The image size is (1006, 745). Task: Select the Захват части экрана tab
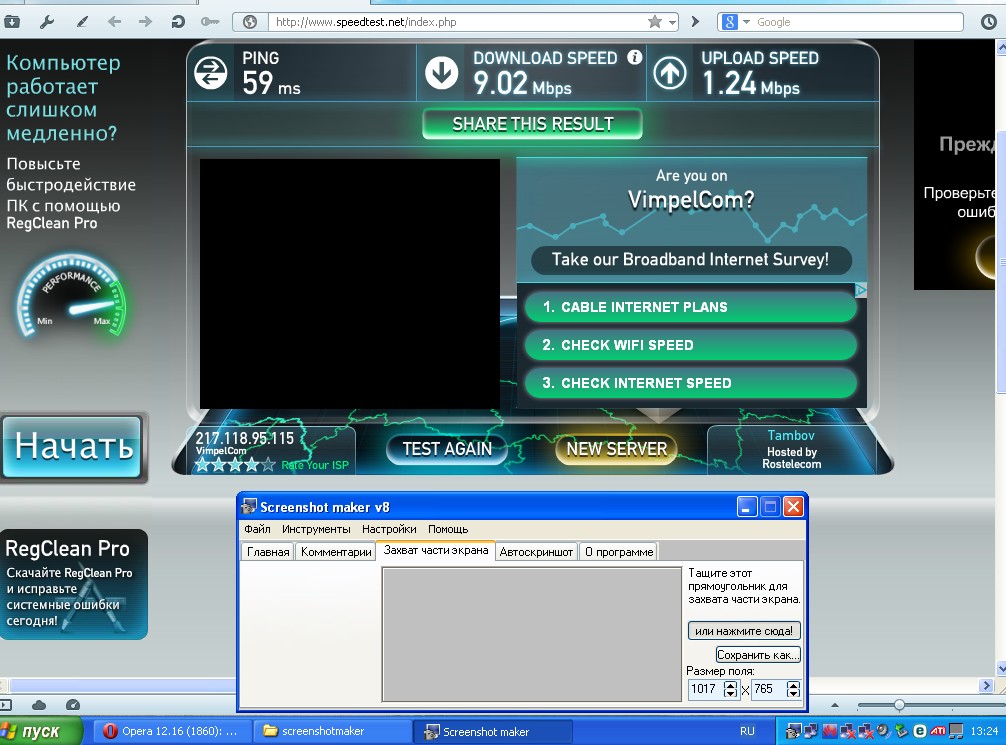point(436,551)
